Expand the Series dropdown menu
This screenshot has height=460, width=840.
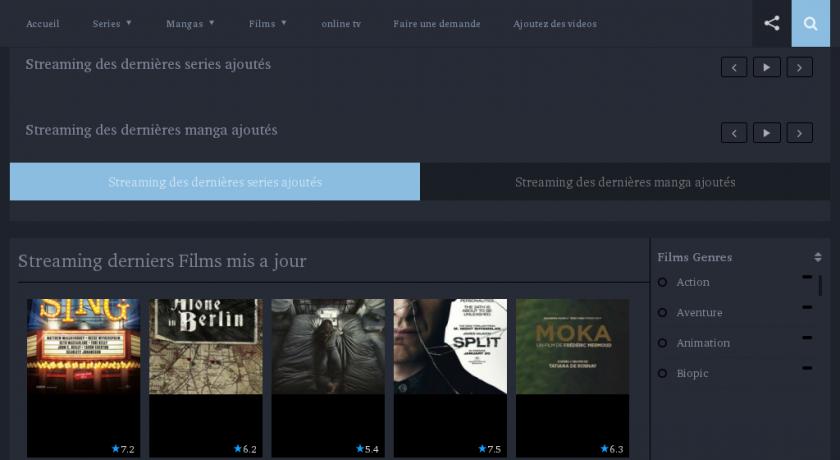pyautogui.click(x=111, y=24)
